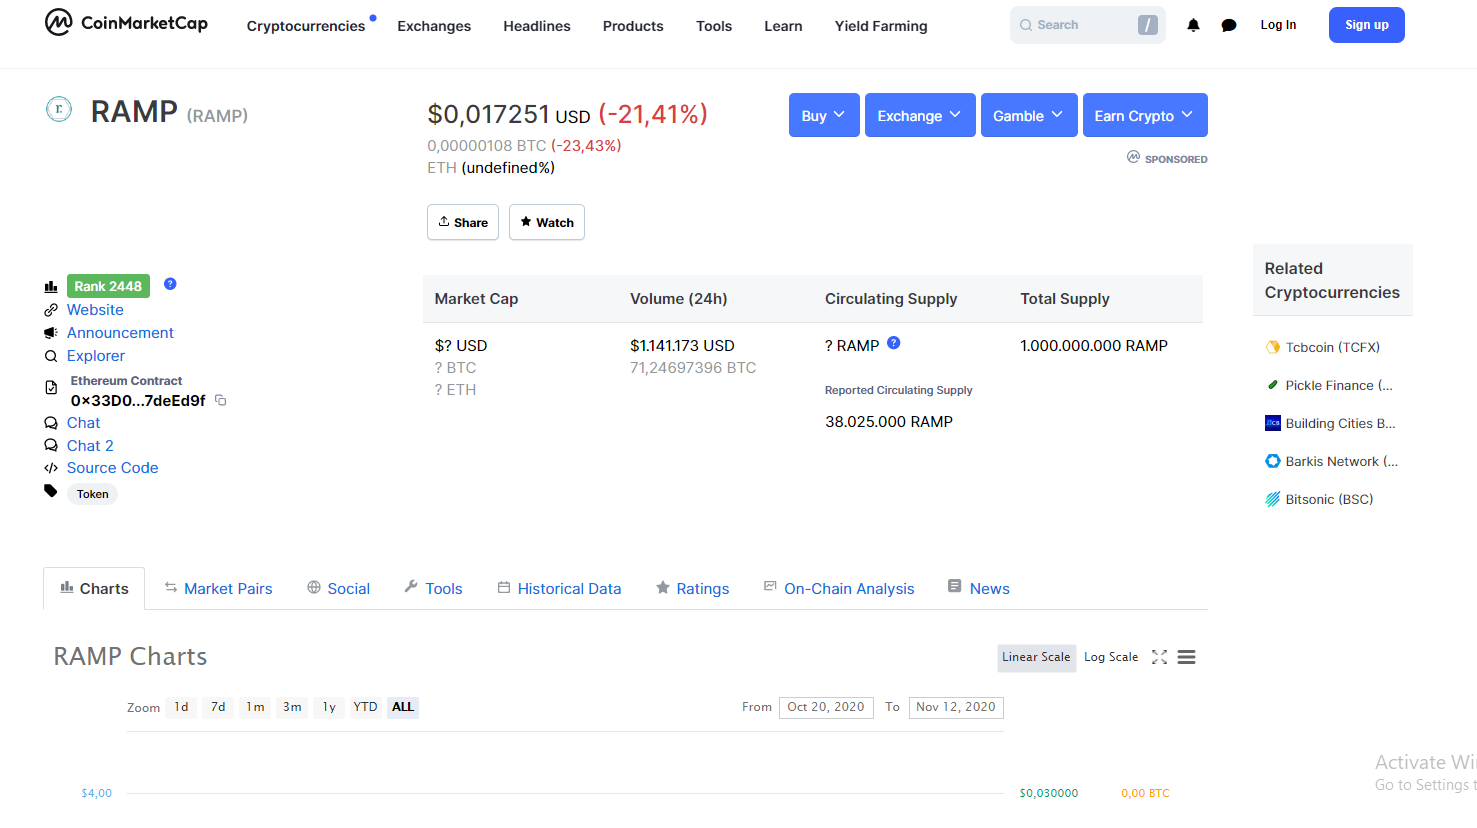
Task: Switch to the Historical Data tab
Action: pos(560,589)
